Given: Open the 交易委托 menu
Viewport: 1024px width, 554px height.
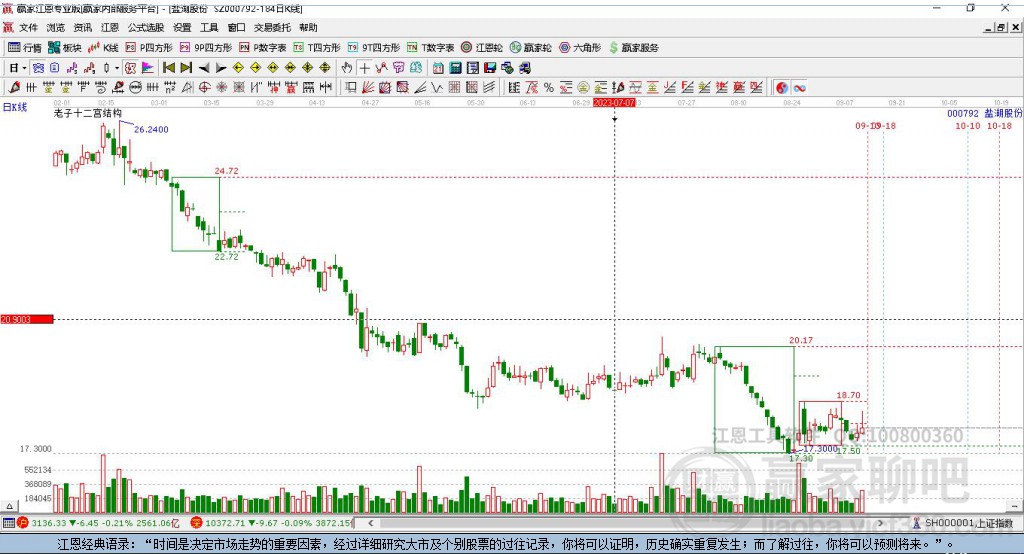Looking at the screenshot, I should [272, 27].
